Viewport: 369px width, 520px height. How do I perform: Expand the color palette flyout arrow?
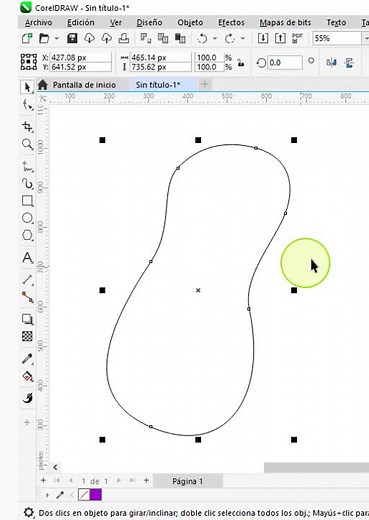click(x=47, y=495)
